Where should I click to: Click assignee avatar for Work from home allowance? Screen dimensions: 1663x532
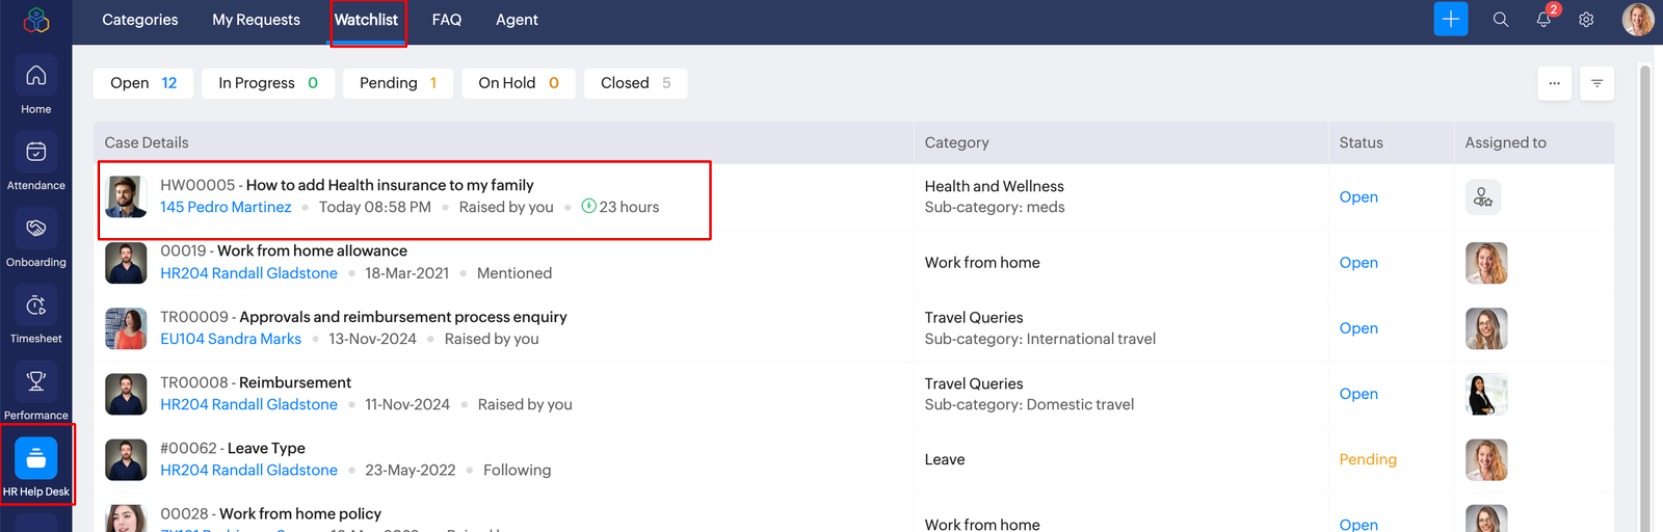1486,263
